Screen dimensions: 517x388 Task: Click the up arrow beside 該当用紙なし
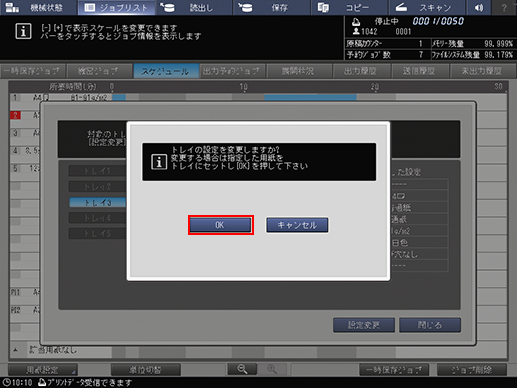coord(15,350)
